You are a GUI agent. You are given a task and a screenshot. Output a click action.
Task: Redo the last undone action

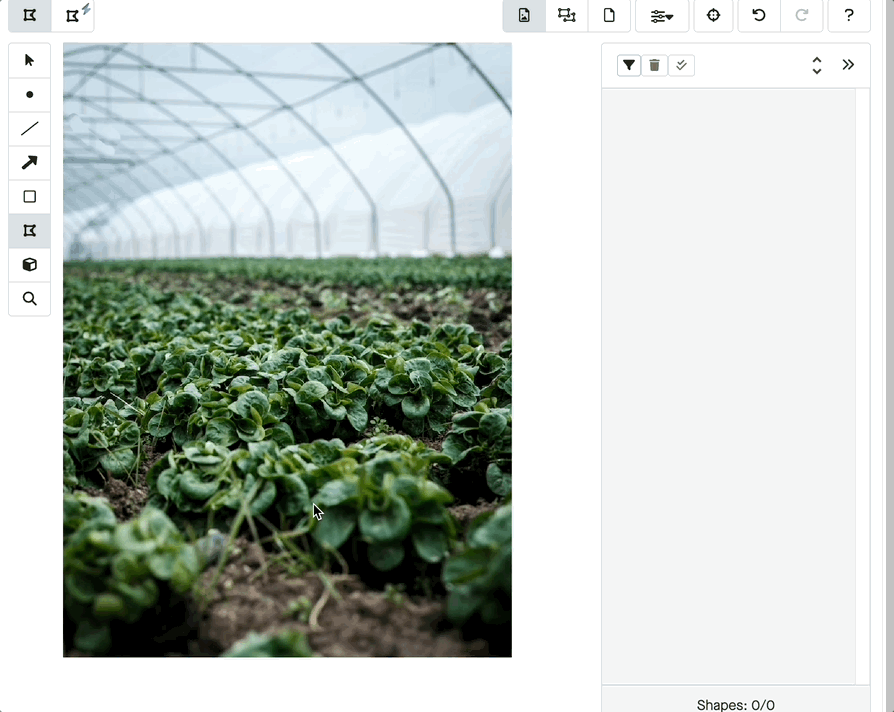tap(802, 15)
